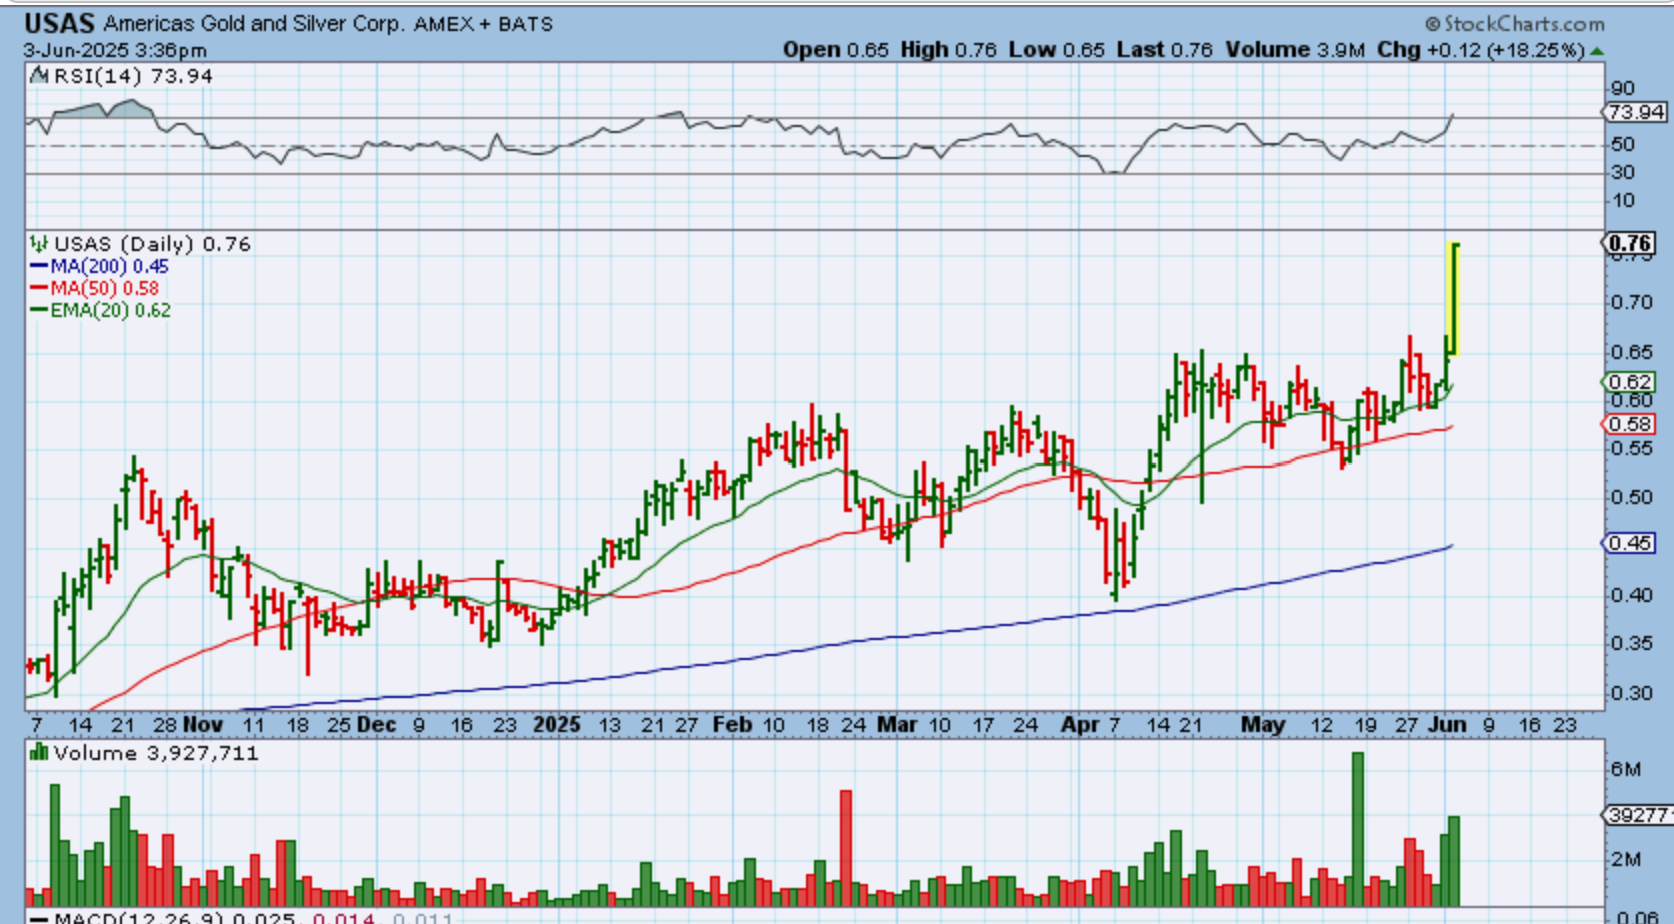Viewport: 1674px width, 924px height.
Task: Click the tall red volume spike in late February
Action: pyautogui.click(x=846, y=848)
